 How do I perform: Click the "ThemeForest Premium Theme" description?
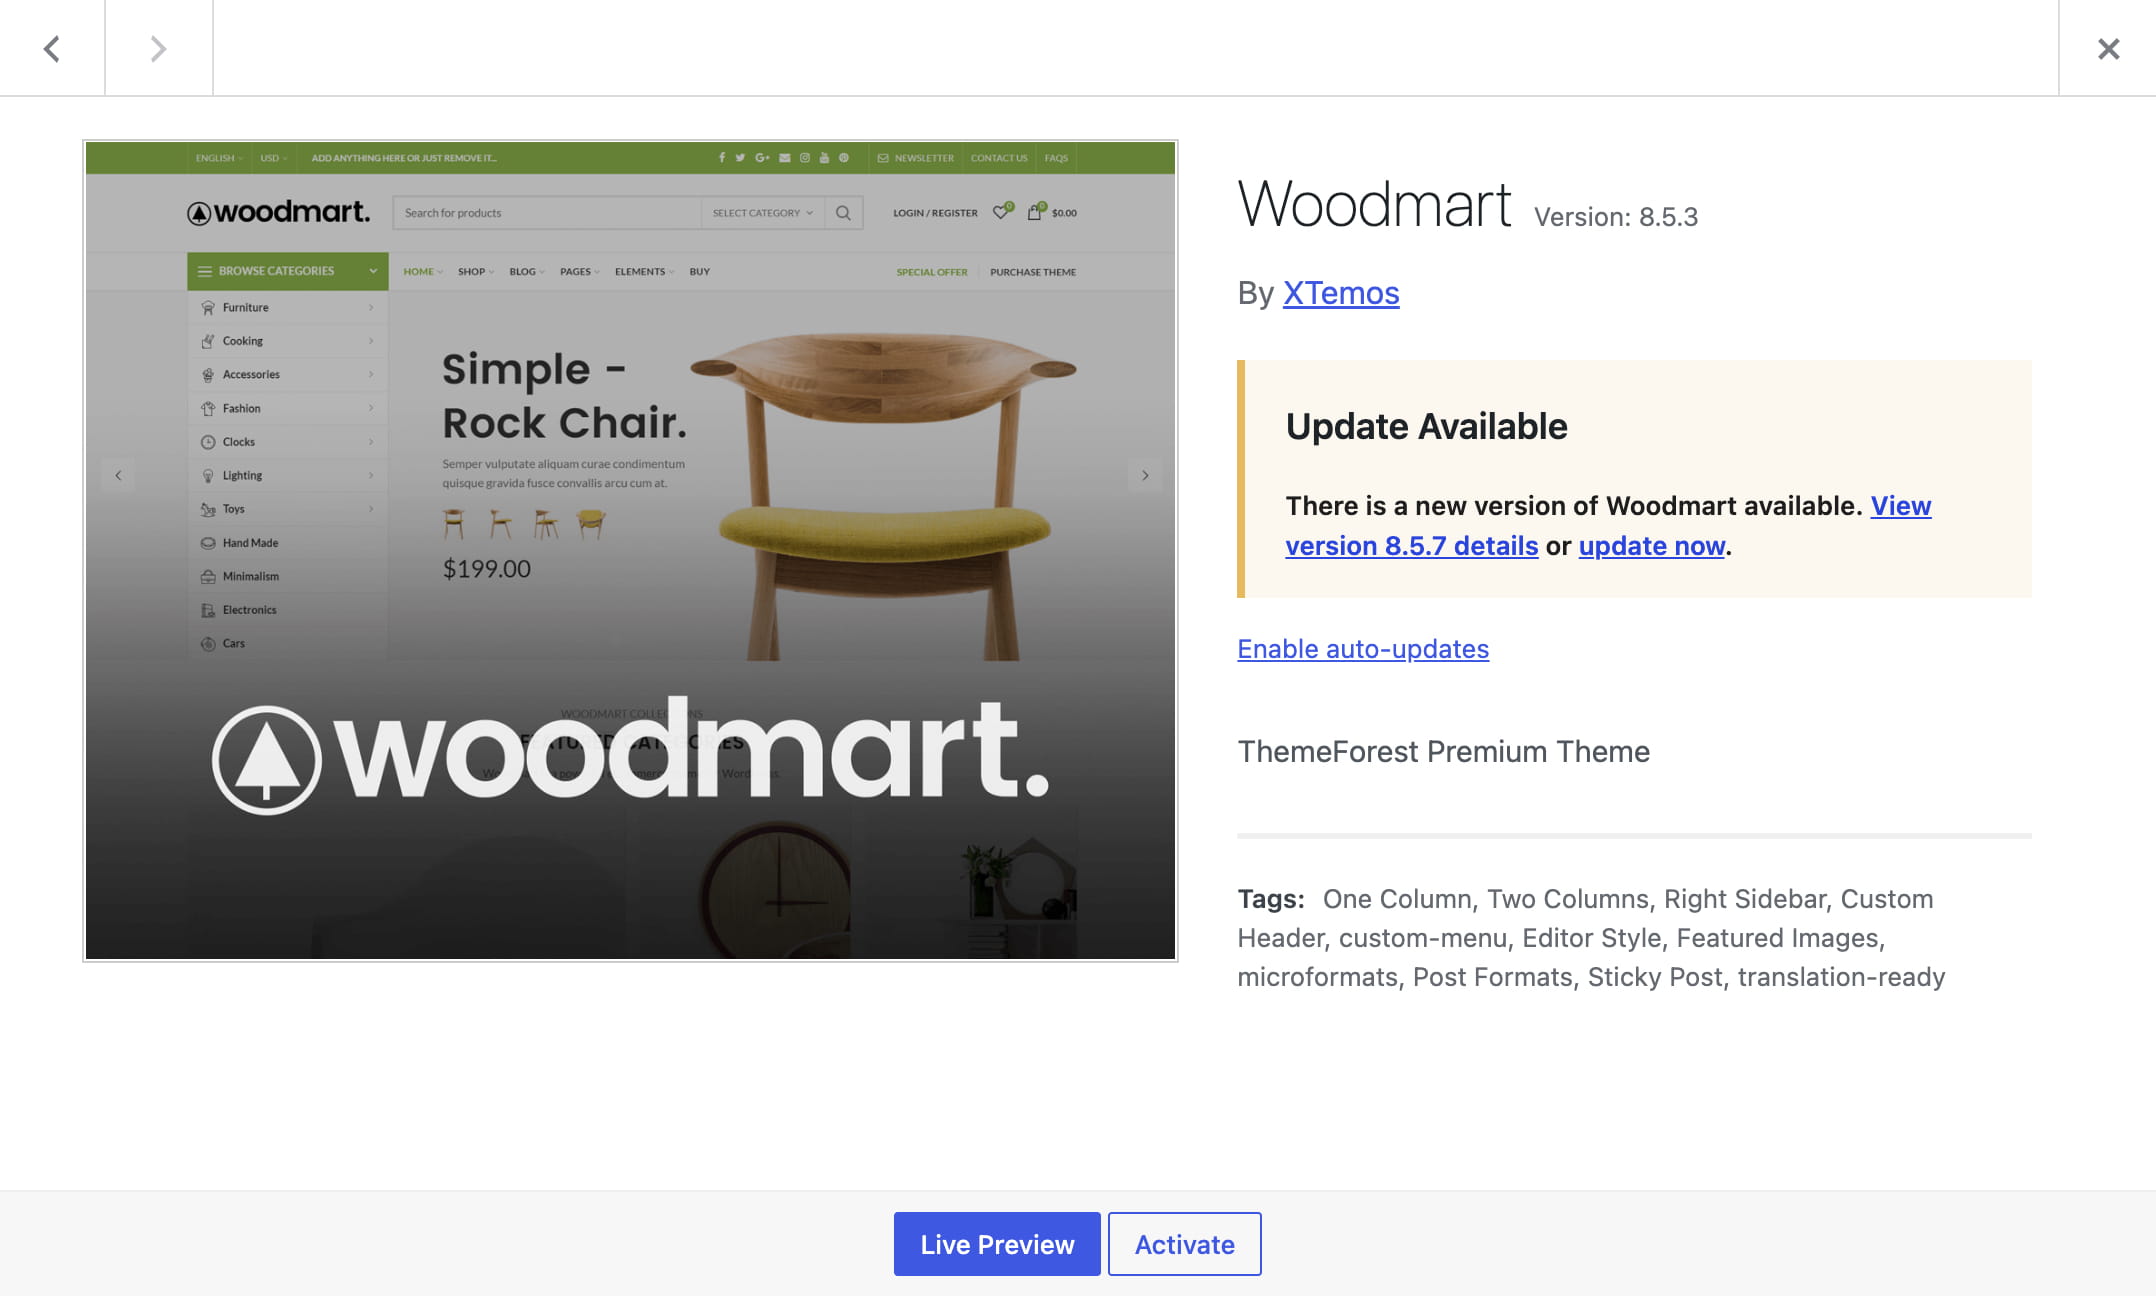(1443, 752)
